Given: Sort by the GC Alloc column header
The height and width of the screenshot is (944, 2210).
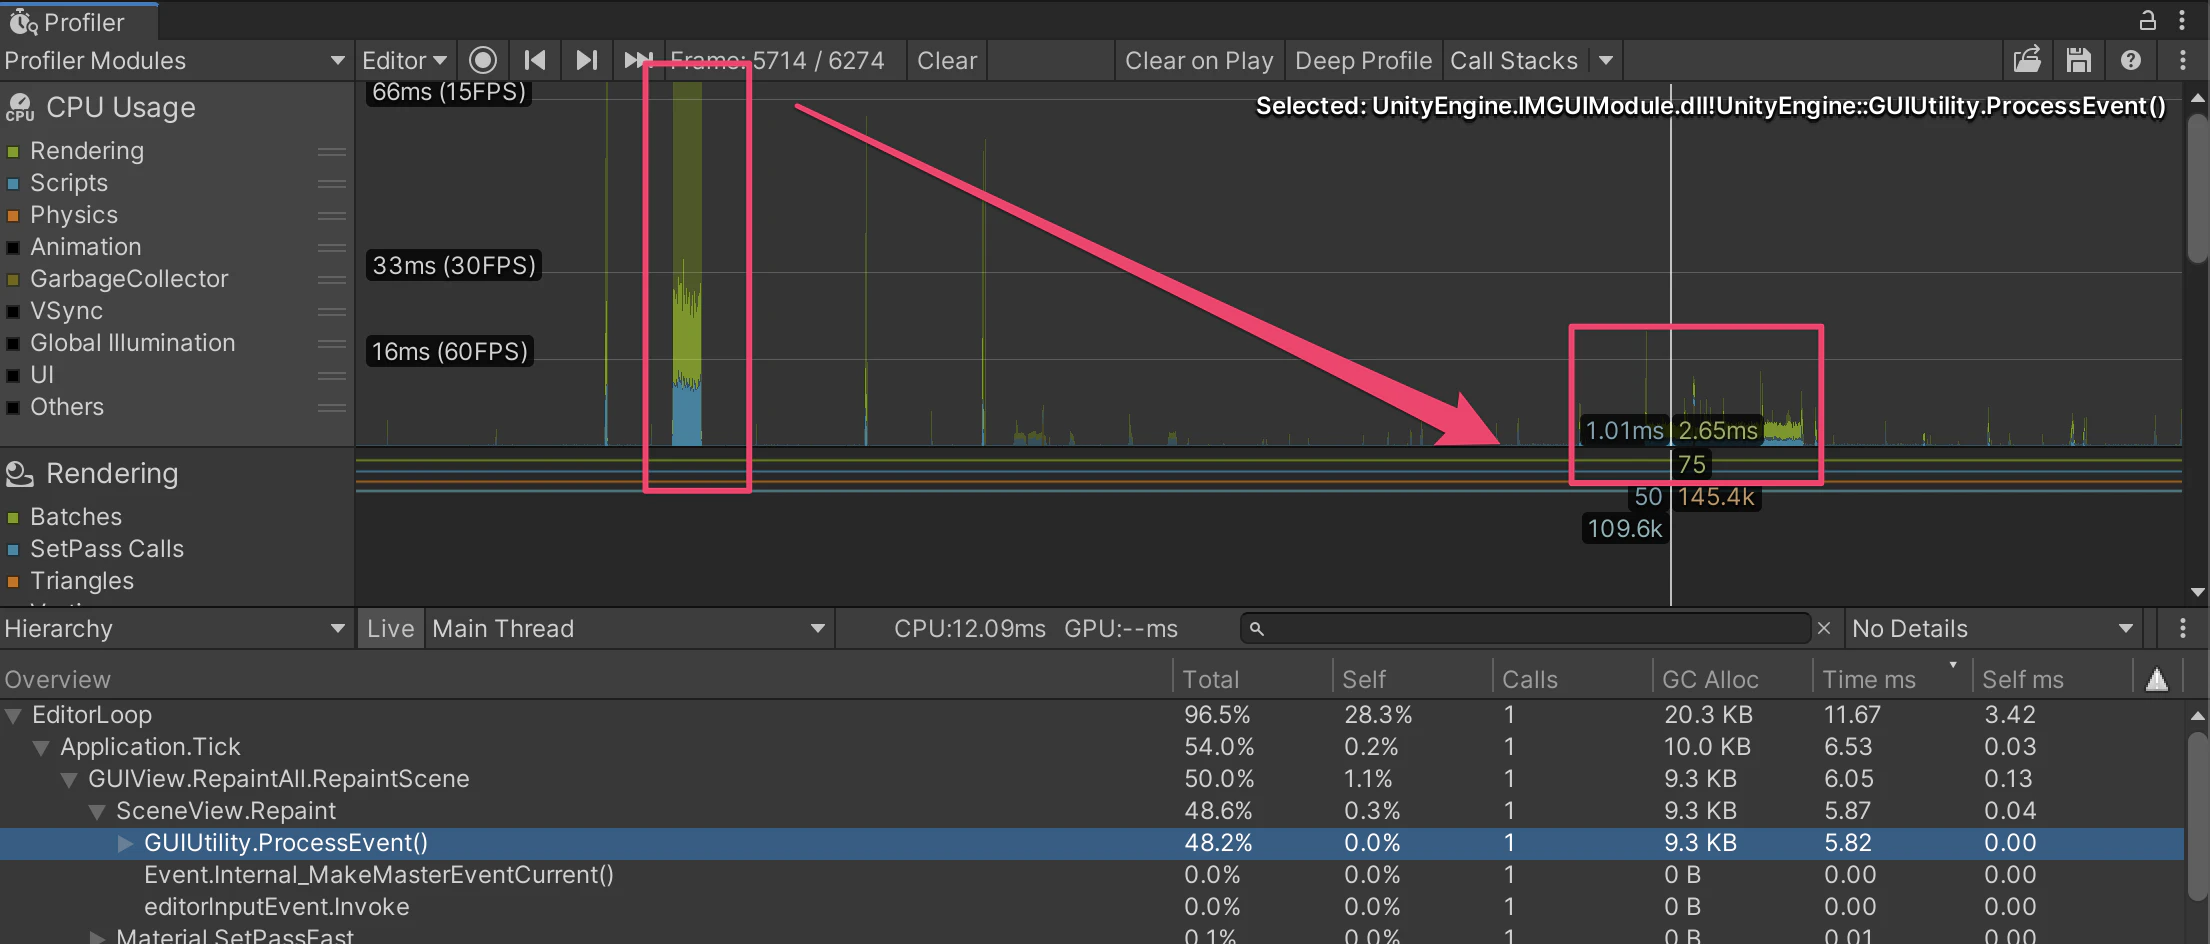Looking at the screenshot, I should click(x=1732, y=680).
